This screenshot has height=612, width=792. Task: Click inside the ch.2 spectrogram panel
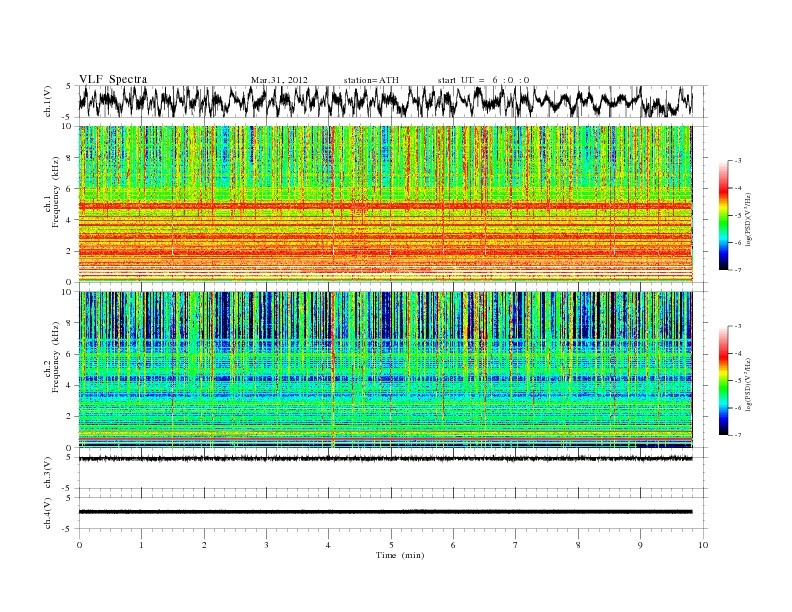[385, 370]
